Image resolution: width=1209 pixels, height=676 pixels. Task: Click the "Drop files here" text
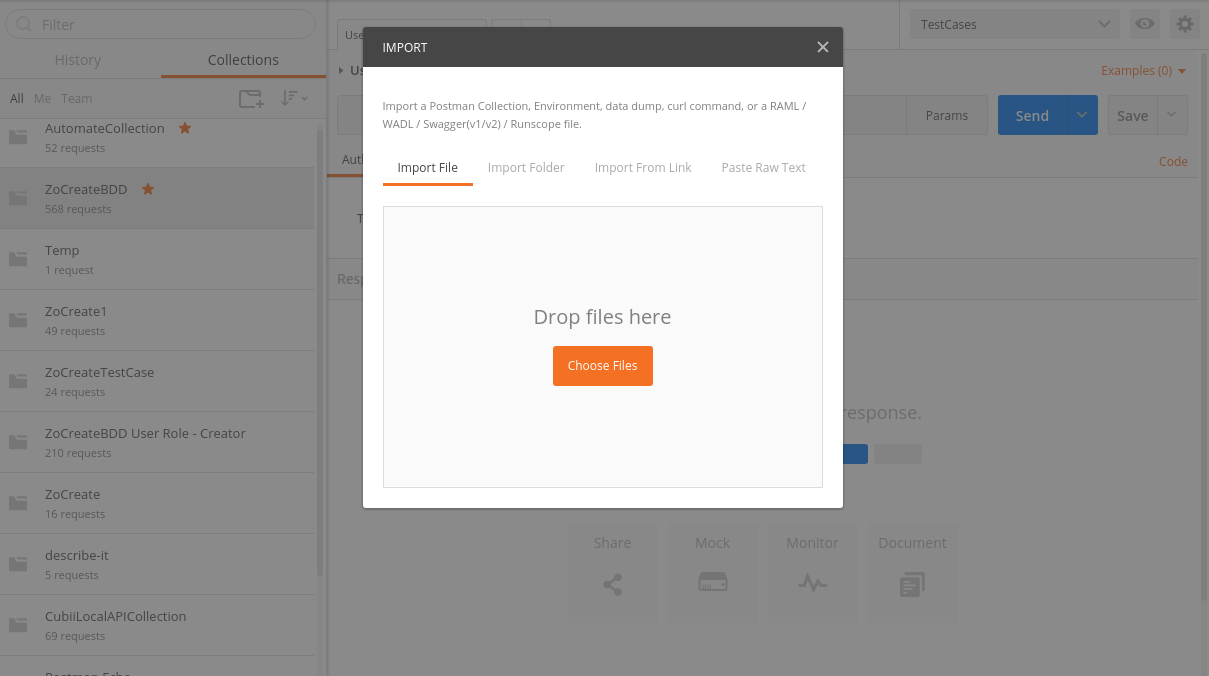[602, 317]
